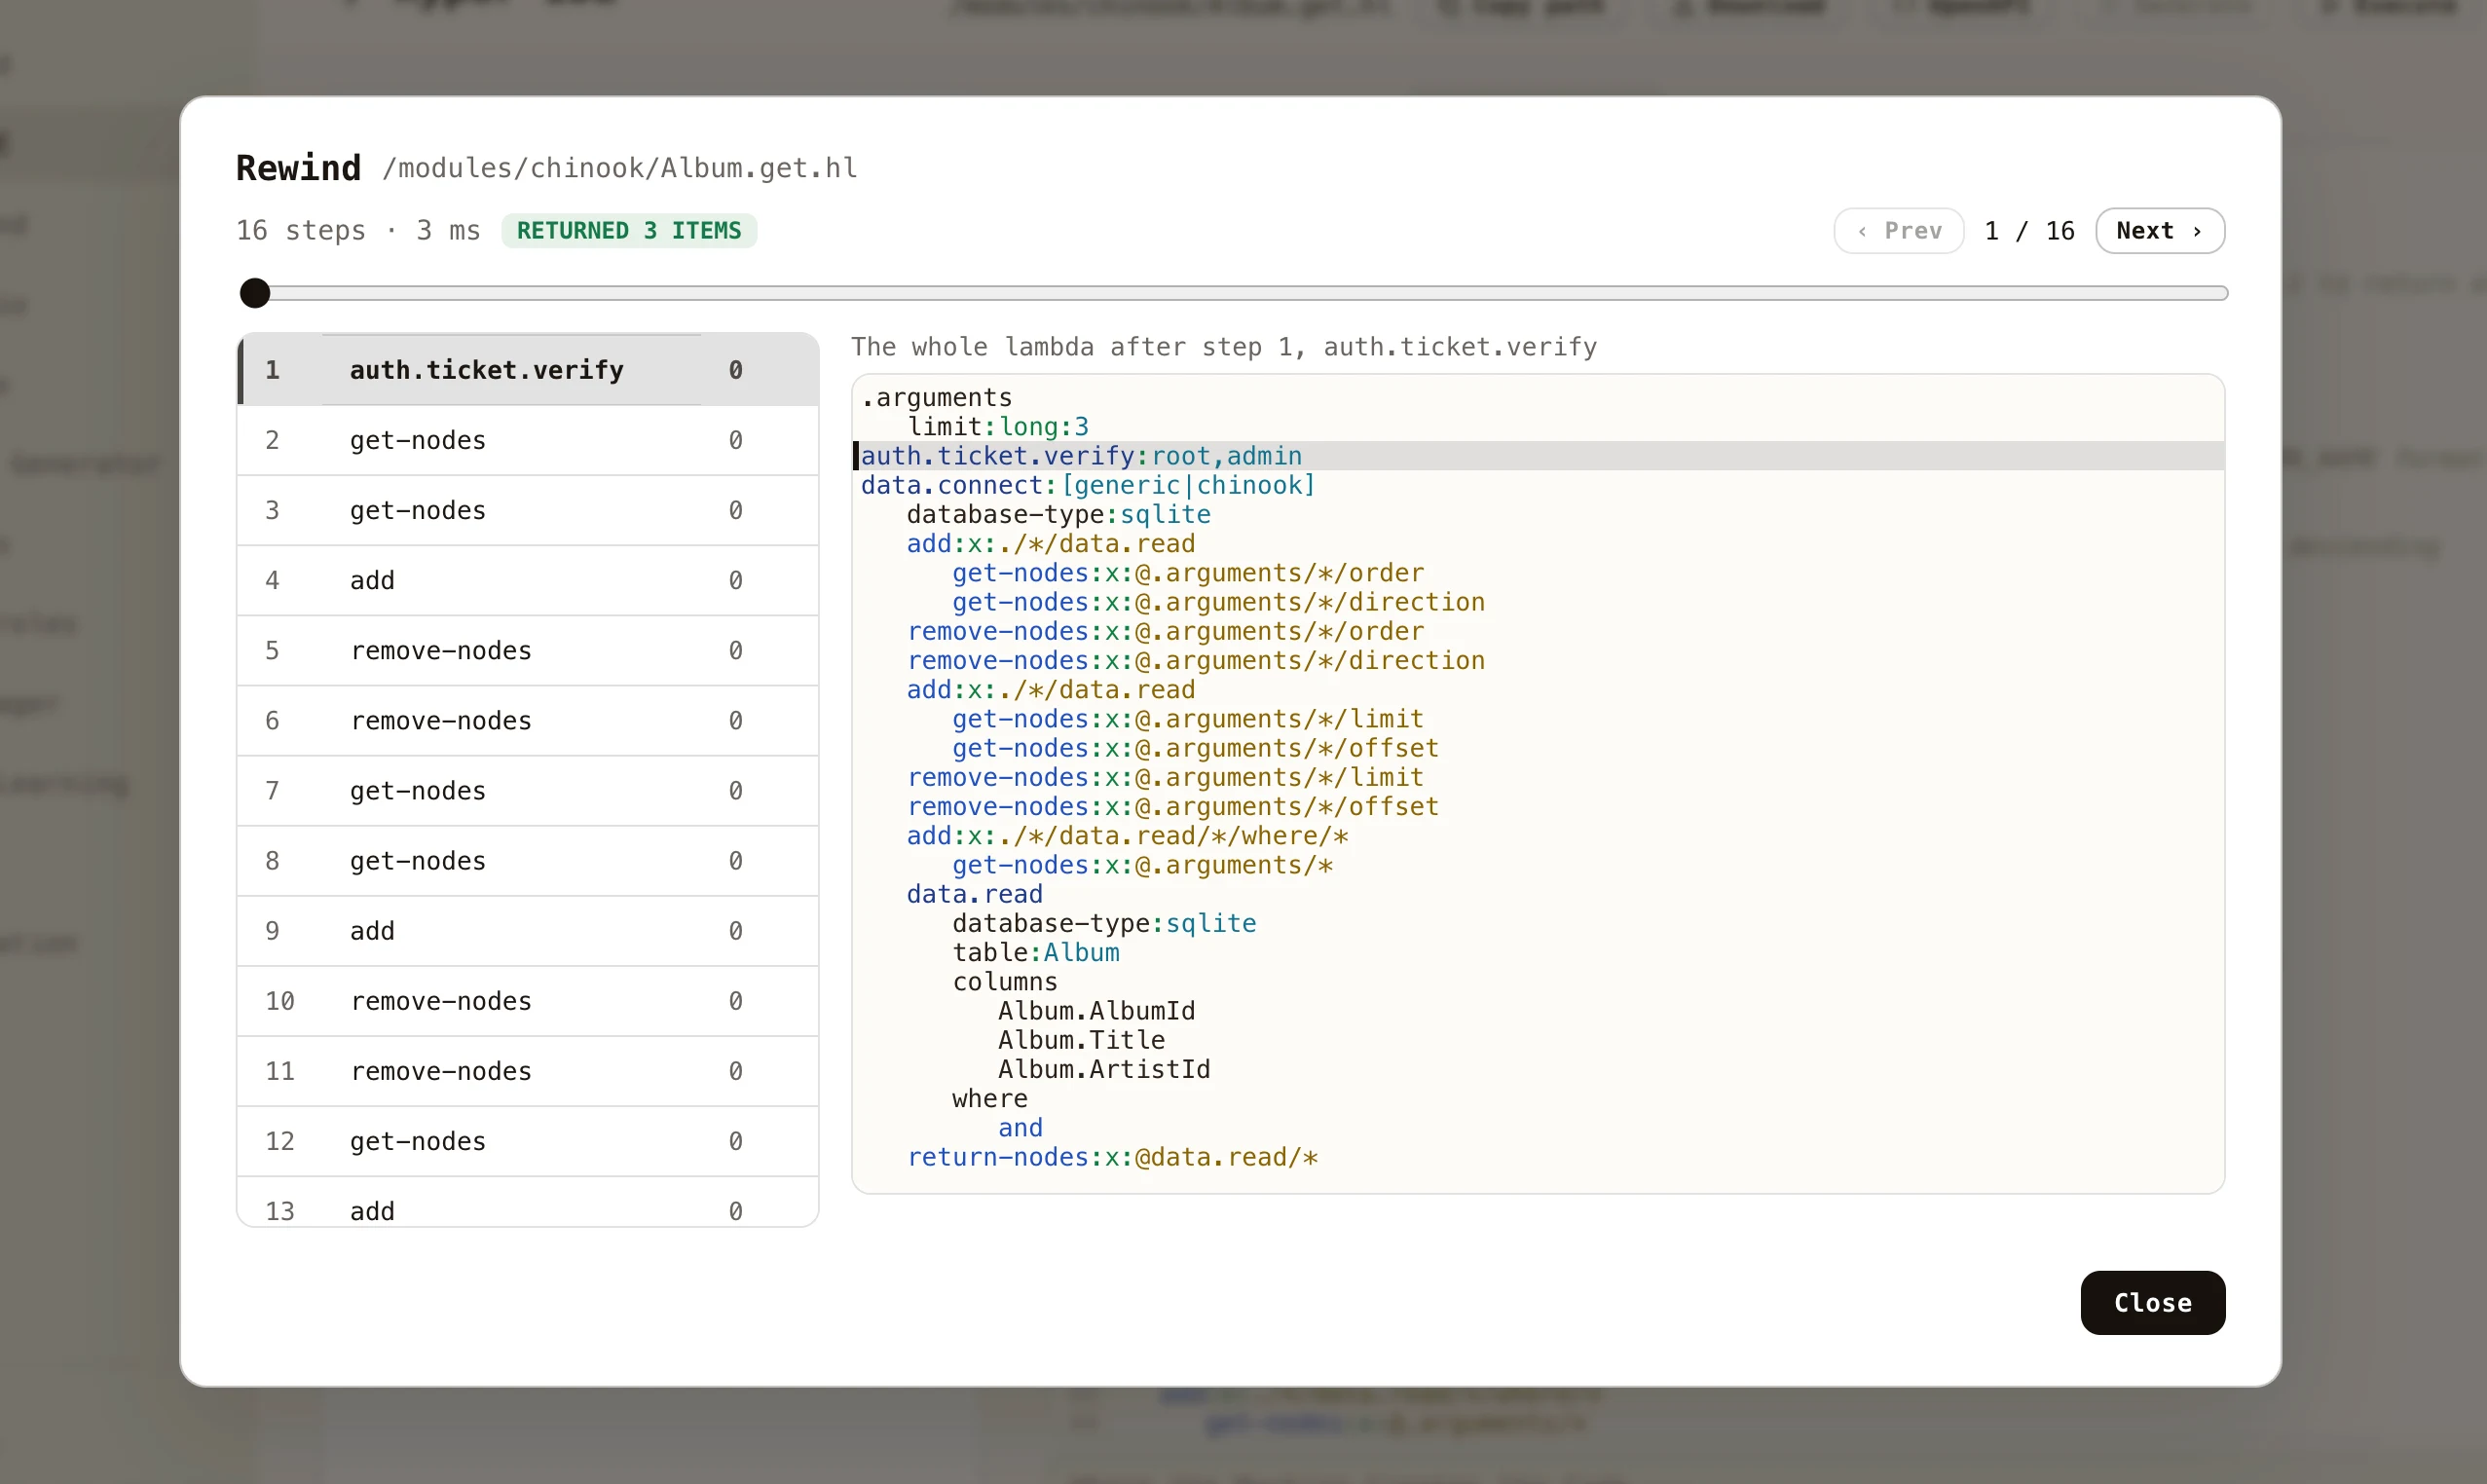Select step 7 get-nodes row

tap(528, 790)
